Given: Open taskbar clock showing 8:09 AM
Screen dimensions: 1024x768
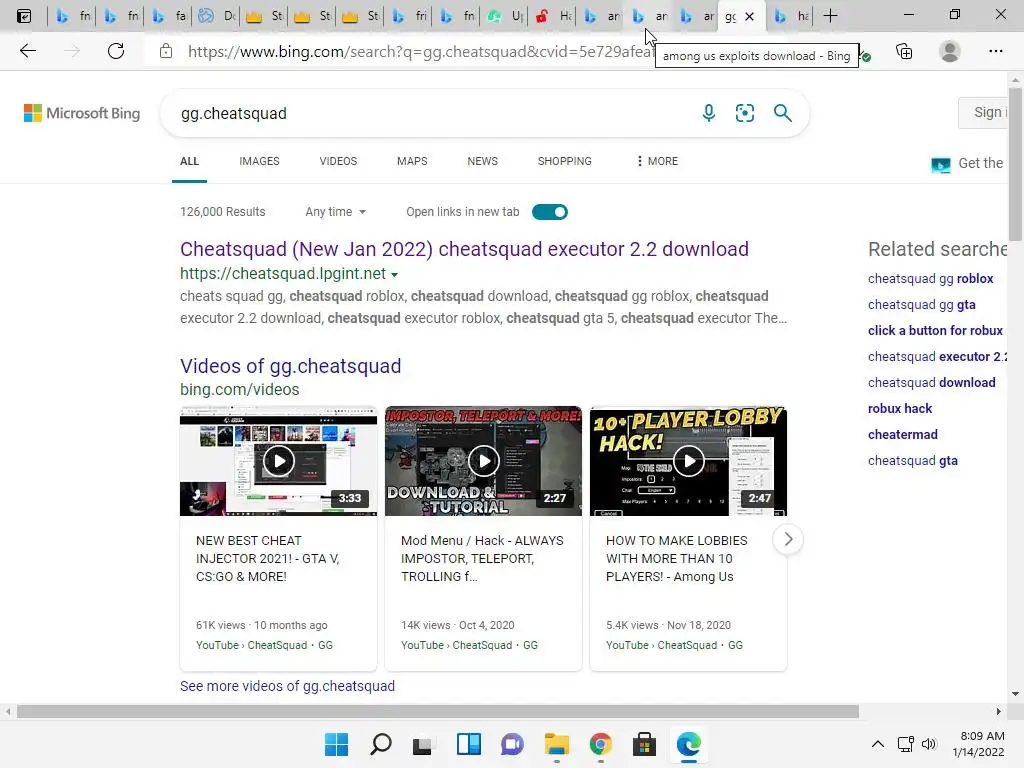Looking at the screenshot, I should pyautogui.click(x=978, y=744).
